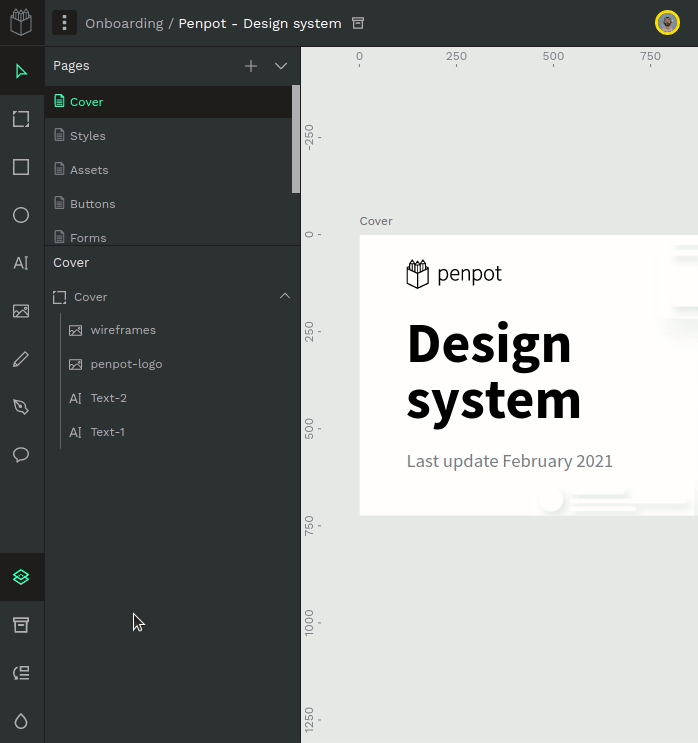This screenshot has width=698, height=743.
Task: Collapse the Pages list
Action: (x=281, y=66)
